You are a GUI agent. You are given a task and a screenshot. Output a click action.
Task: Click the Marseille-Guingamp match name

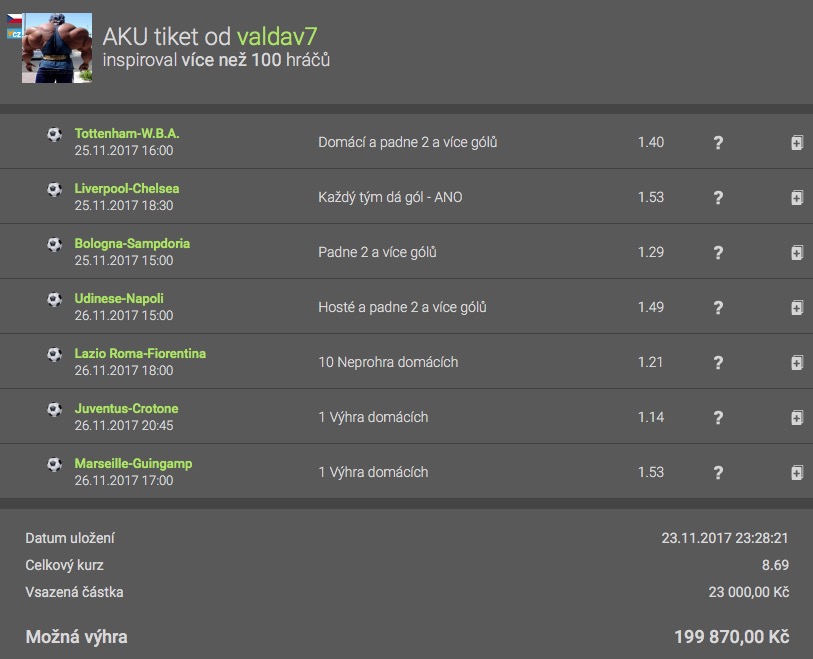(x=133, y=463)
